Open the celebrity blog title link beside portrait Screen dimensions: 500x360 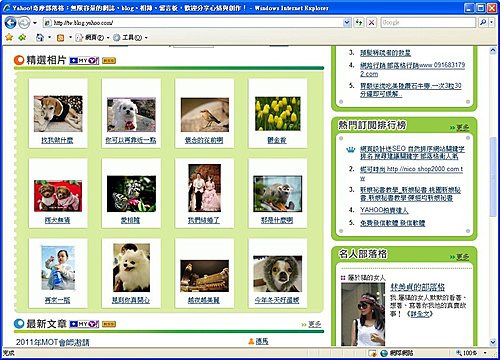pos(417,287)
